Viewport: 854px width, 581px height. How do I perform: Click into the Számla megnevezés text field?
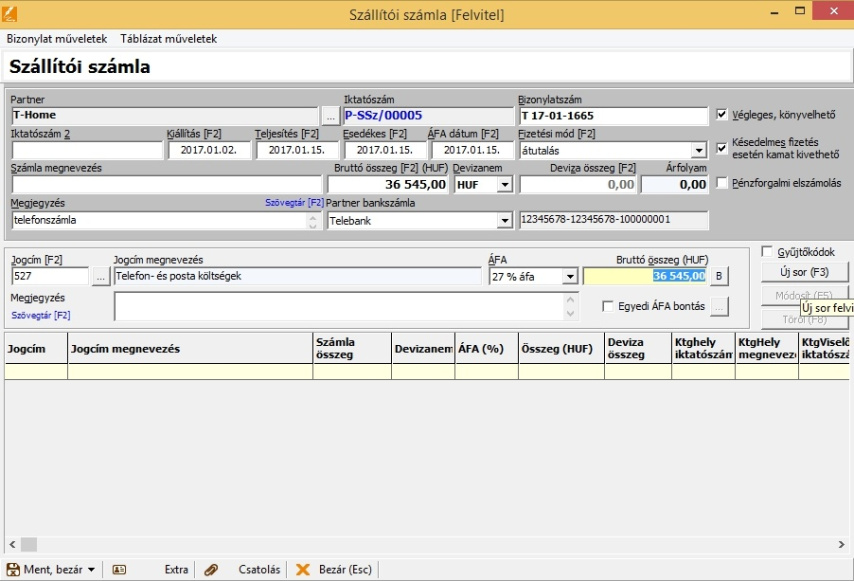click(x=166, y=185)
